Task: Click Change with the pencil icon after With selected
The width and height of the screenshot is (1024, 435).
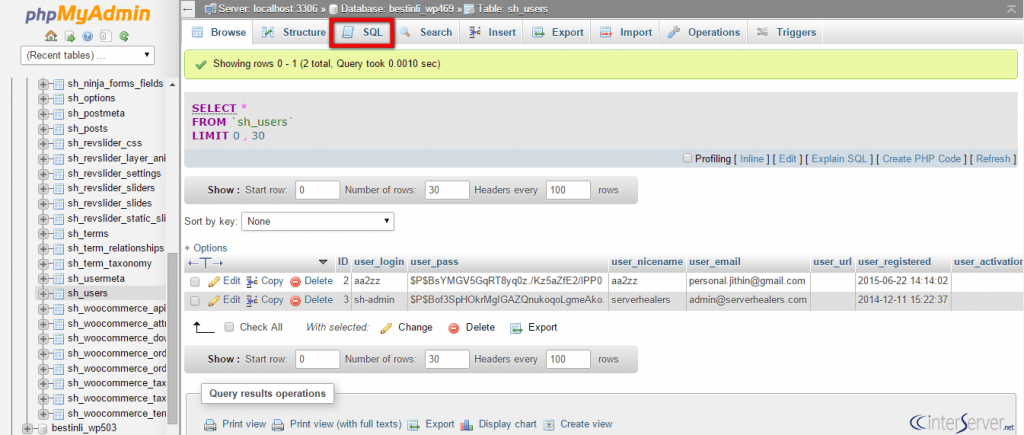Action: (x=406, y=327)
